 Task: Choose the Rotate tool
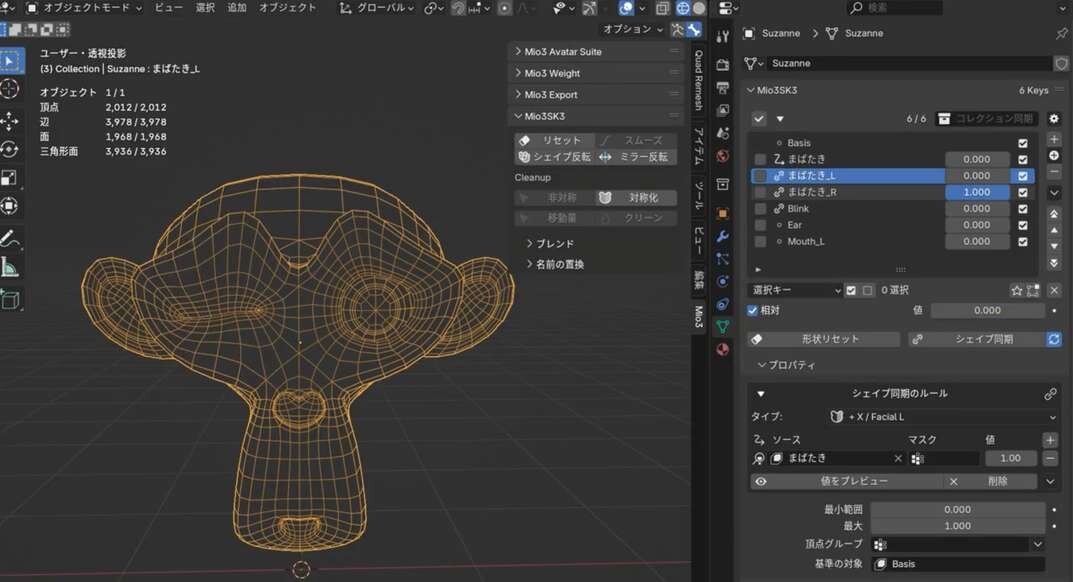coord(10,149)
